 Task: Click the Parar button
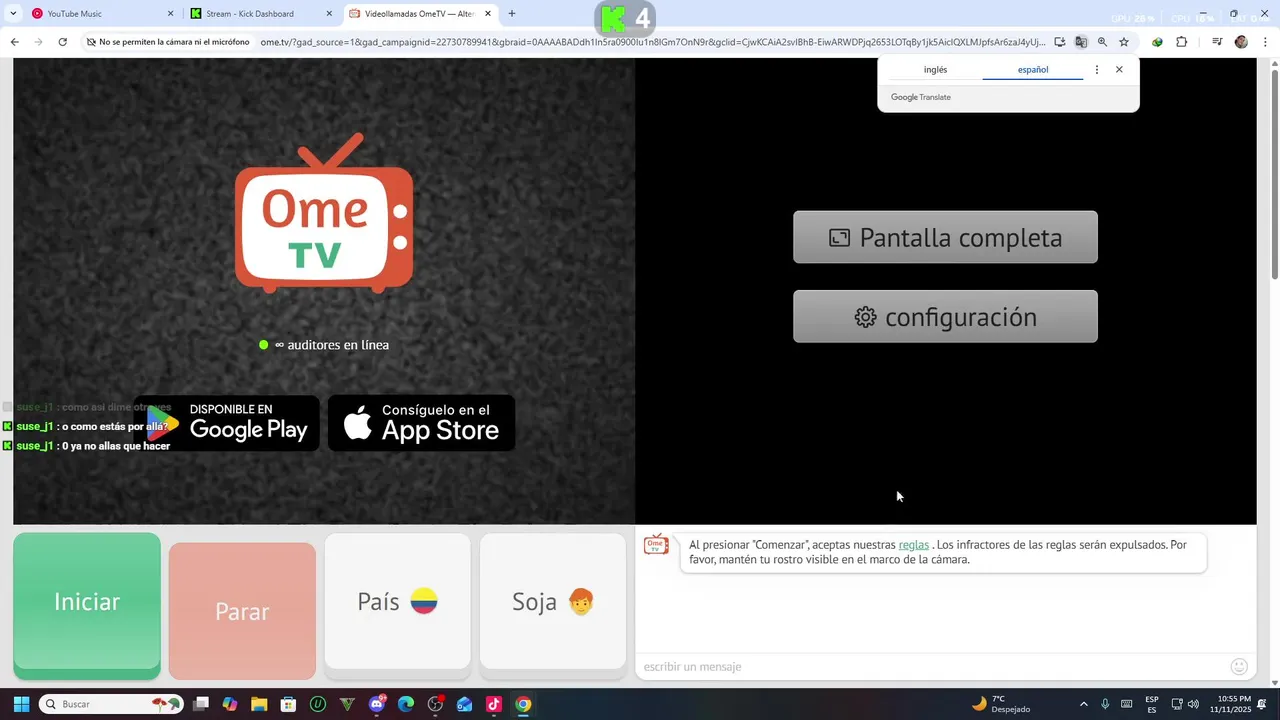242,611
